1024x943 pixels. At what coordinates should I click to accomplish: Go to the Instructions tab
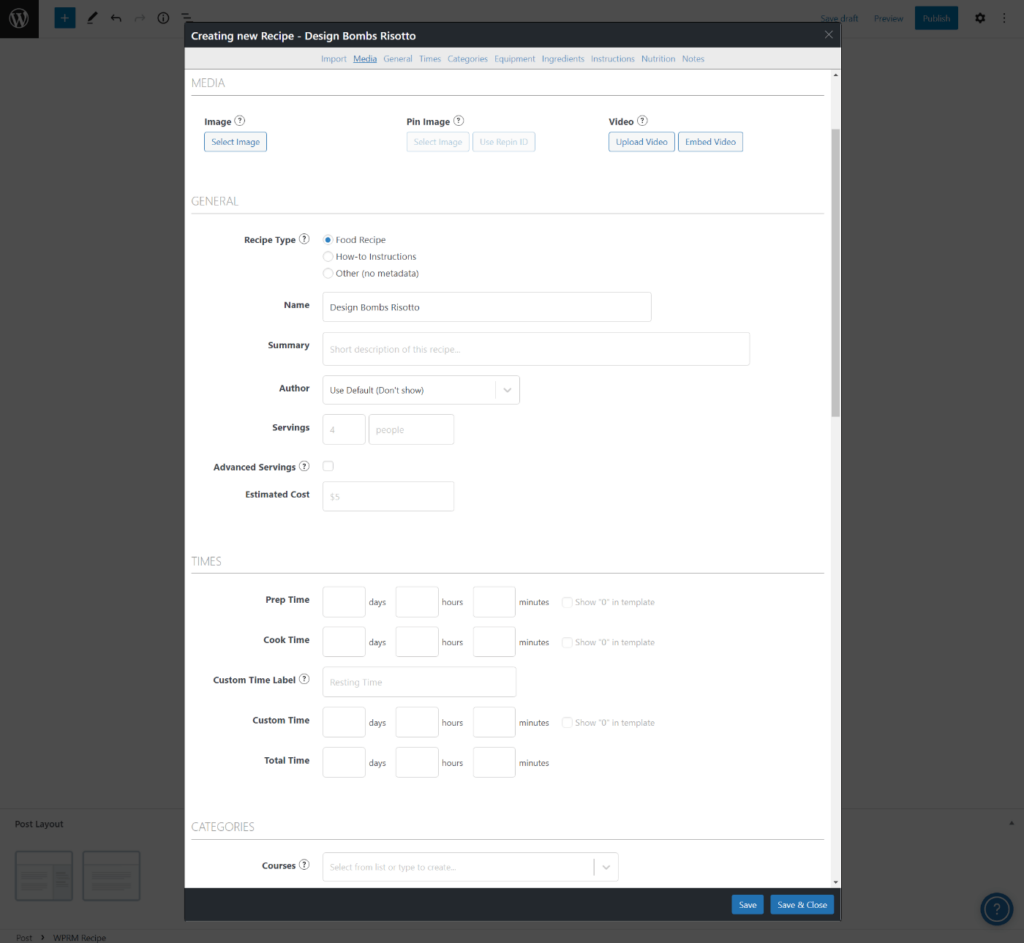pyautogui.click(x=613, y=59)
